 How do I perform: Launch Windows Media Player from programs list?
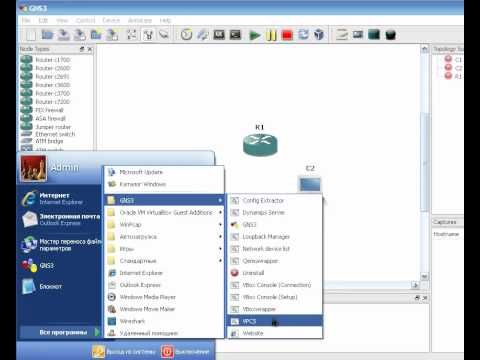[164, 297]
